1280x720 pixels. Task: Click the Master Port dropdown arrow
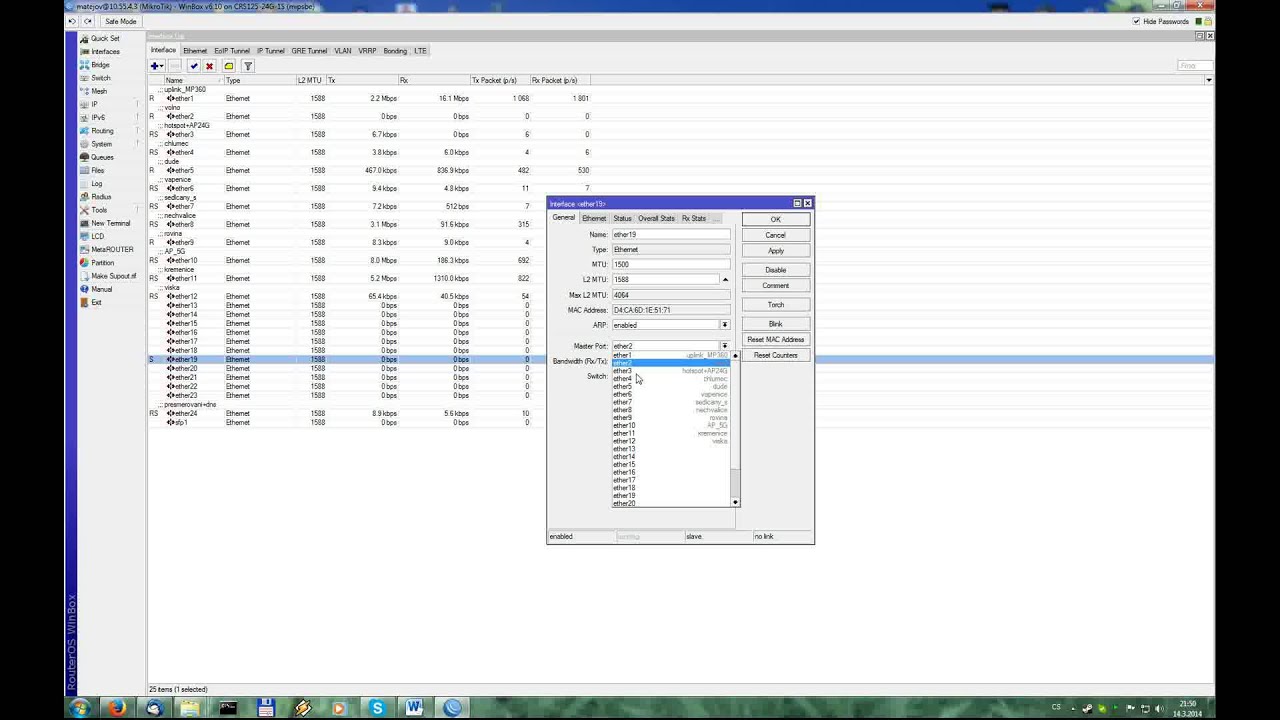tap(725, 346)
